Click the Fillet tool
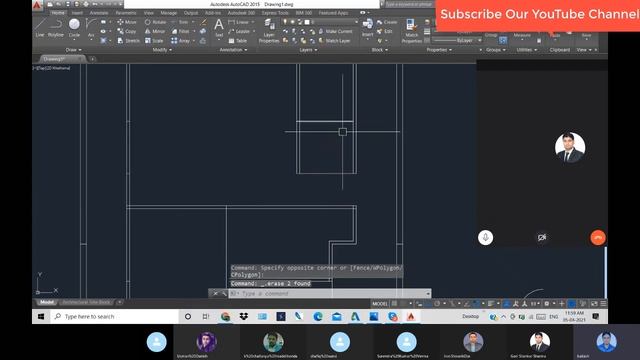The height and width of the screenshot is (360, 640). click(x=181, y=31)
